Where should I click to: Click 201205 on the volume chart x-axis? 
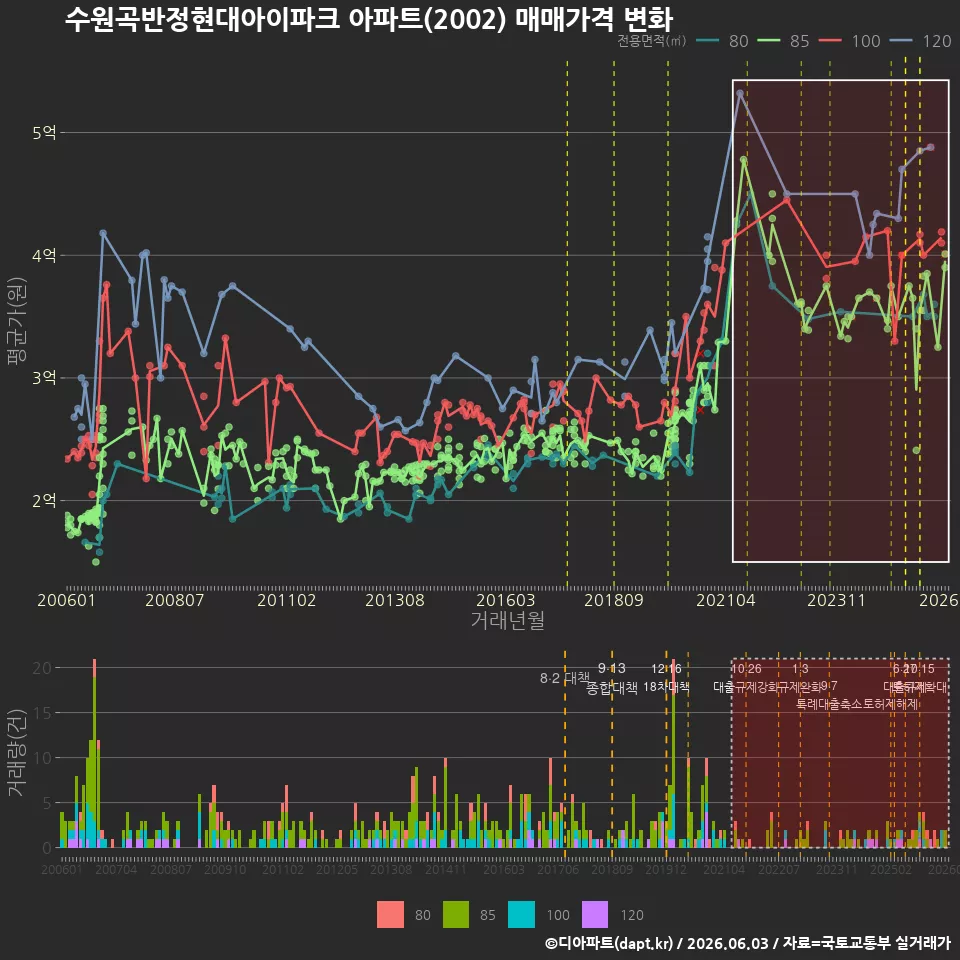pyautogui.click(x=337, y=869)
